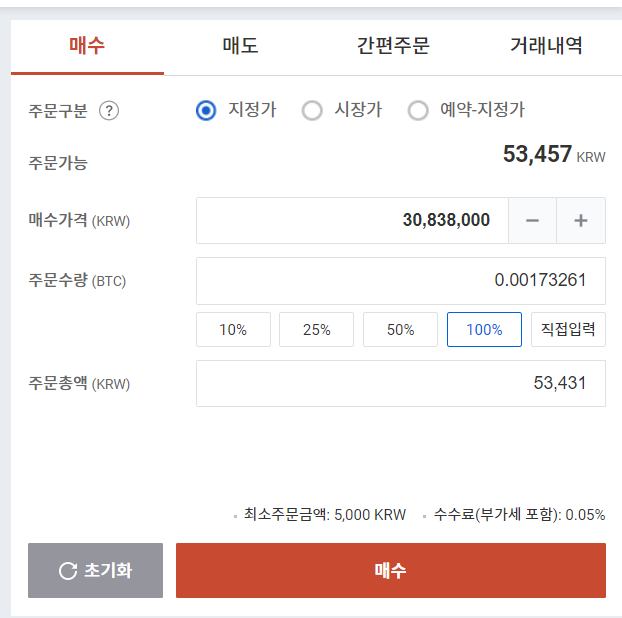Open the 간편주문 tab
The width and height of the screenshot is (622, 618).
pos(393,46)
